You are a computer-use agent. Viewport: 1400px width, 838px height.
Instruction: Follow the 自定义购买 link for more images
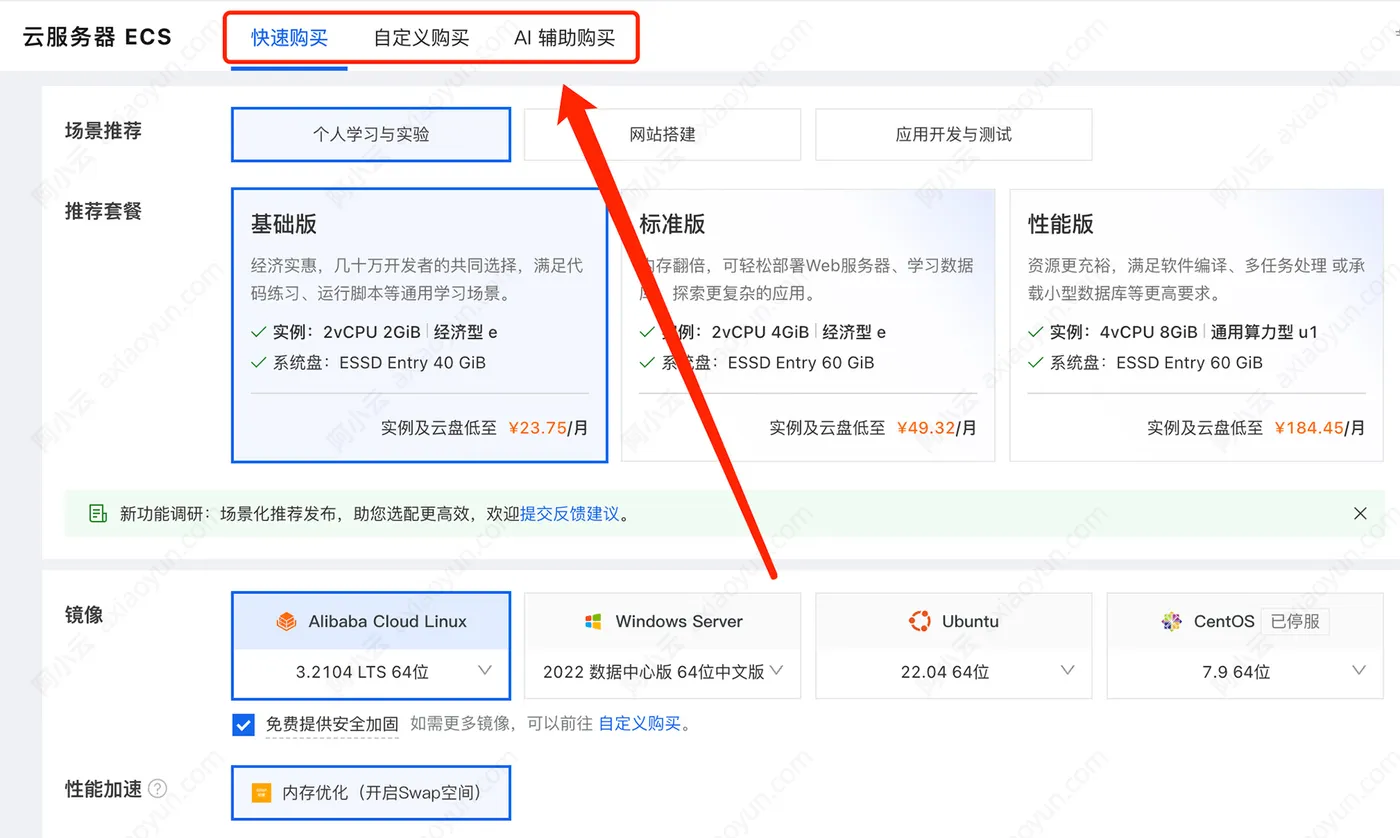click(x=639, y=723)
